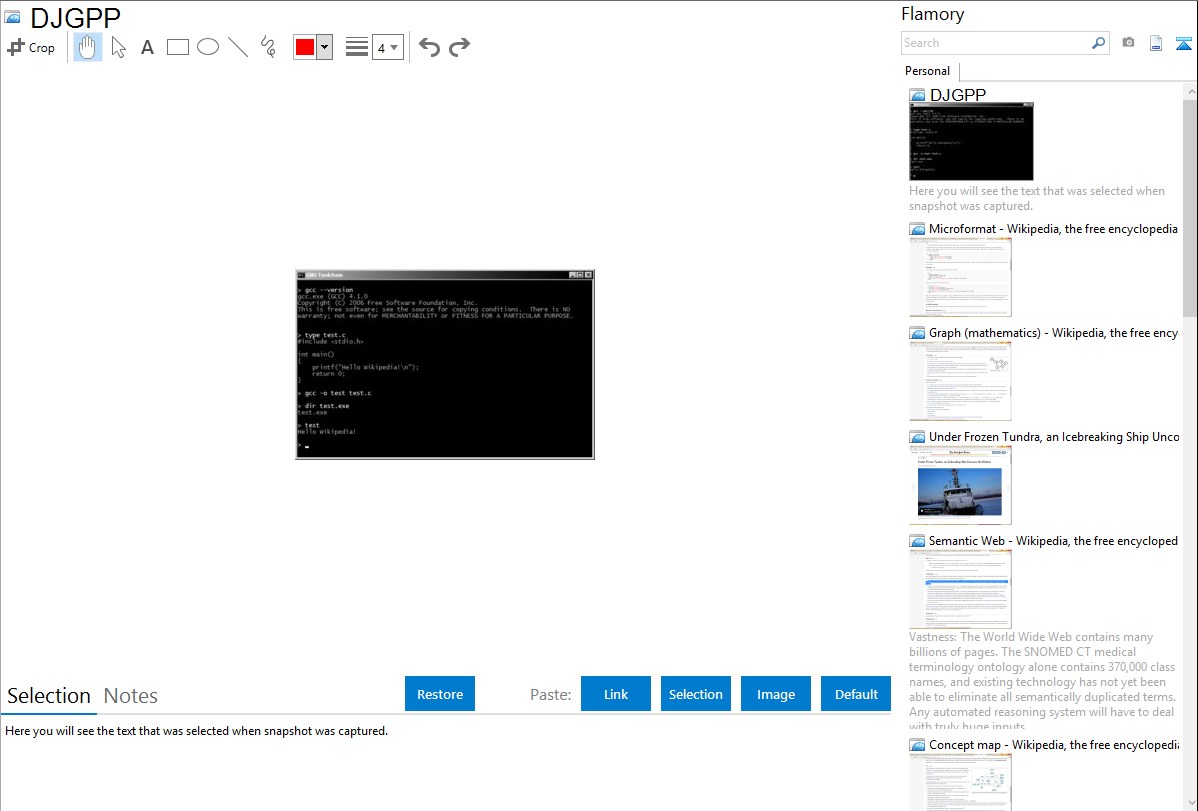Screen dimensions: 1198x811
Task: Choose the arrow pointer tool
Action: [x=118, y=47]
